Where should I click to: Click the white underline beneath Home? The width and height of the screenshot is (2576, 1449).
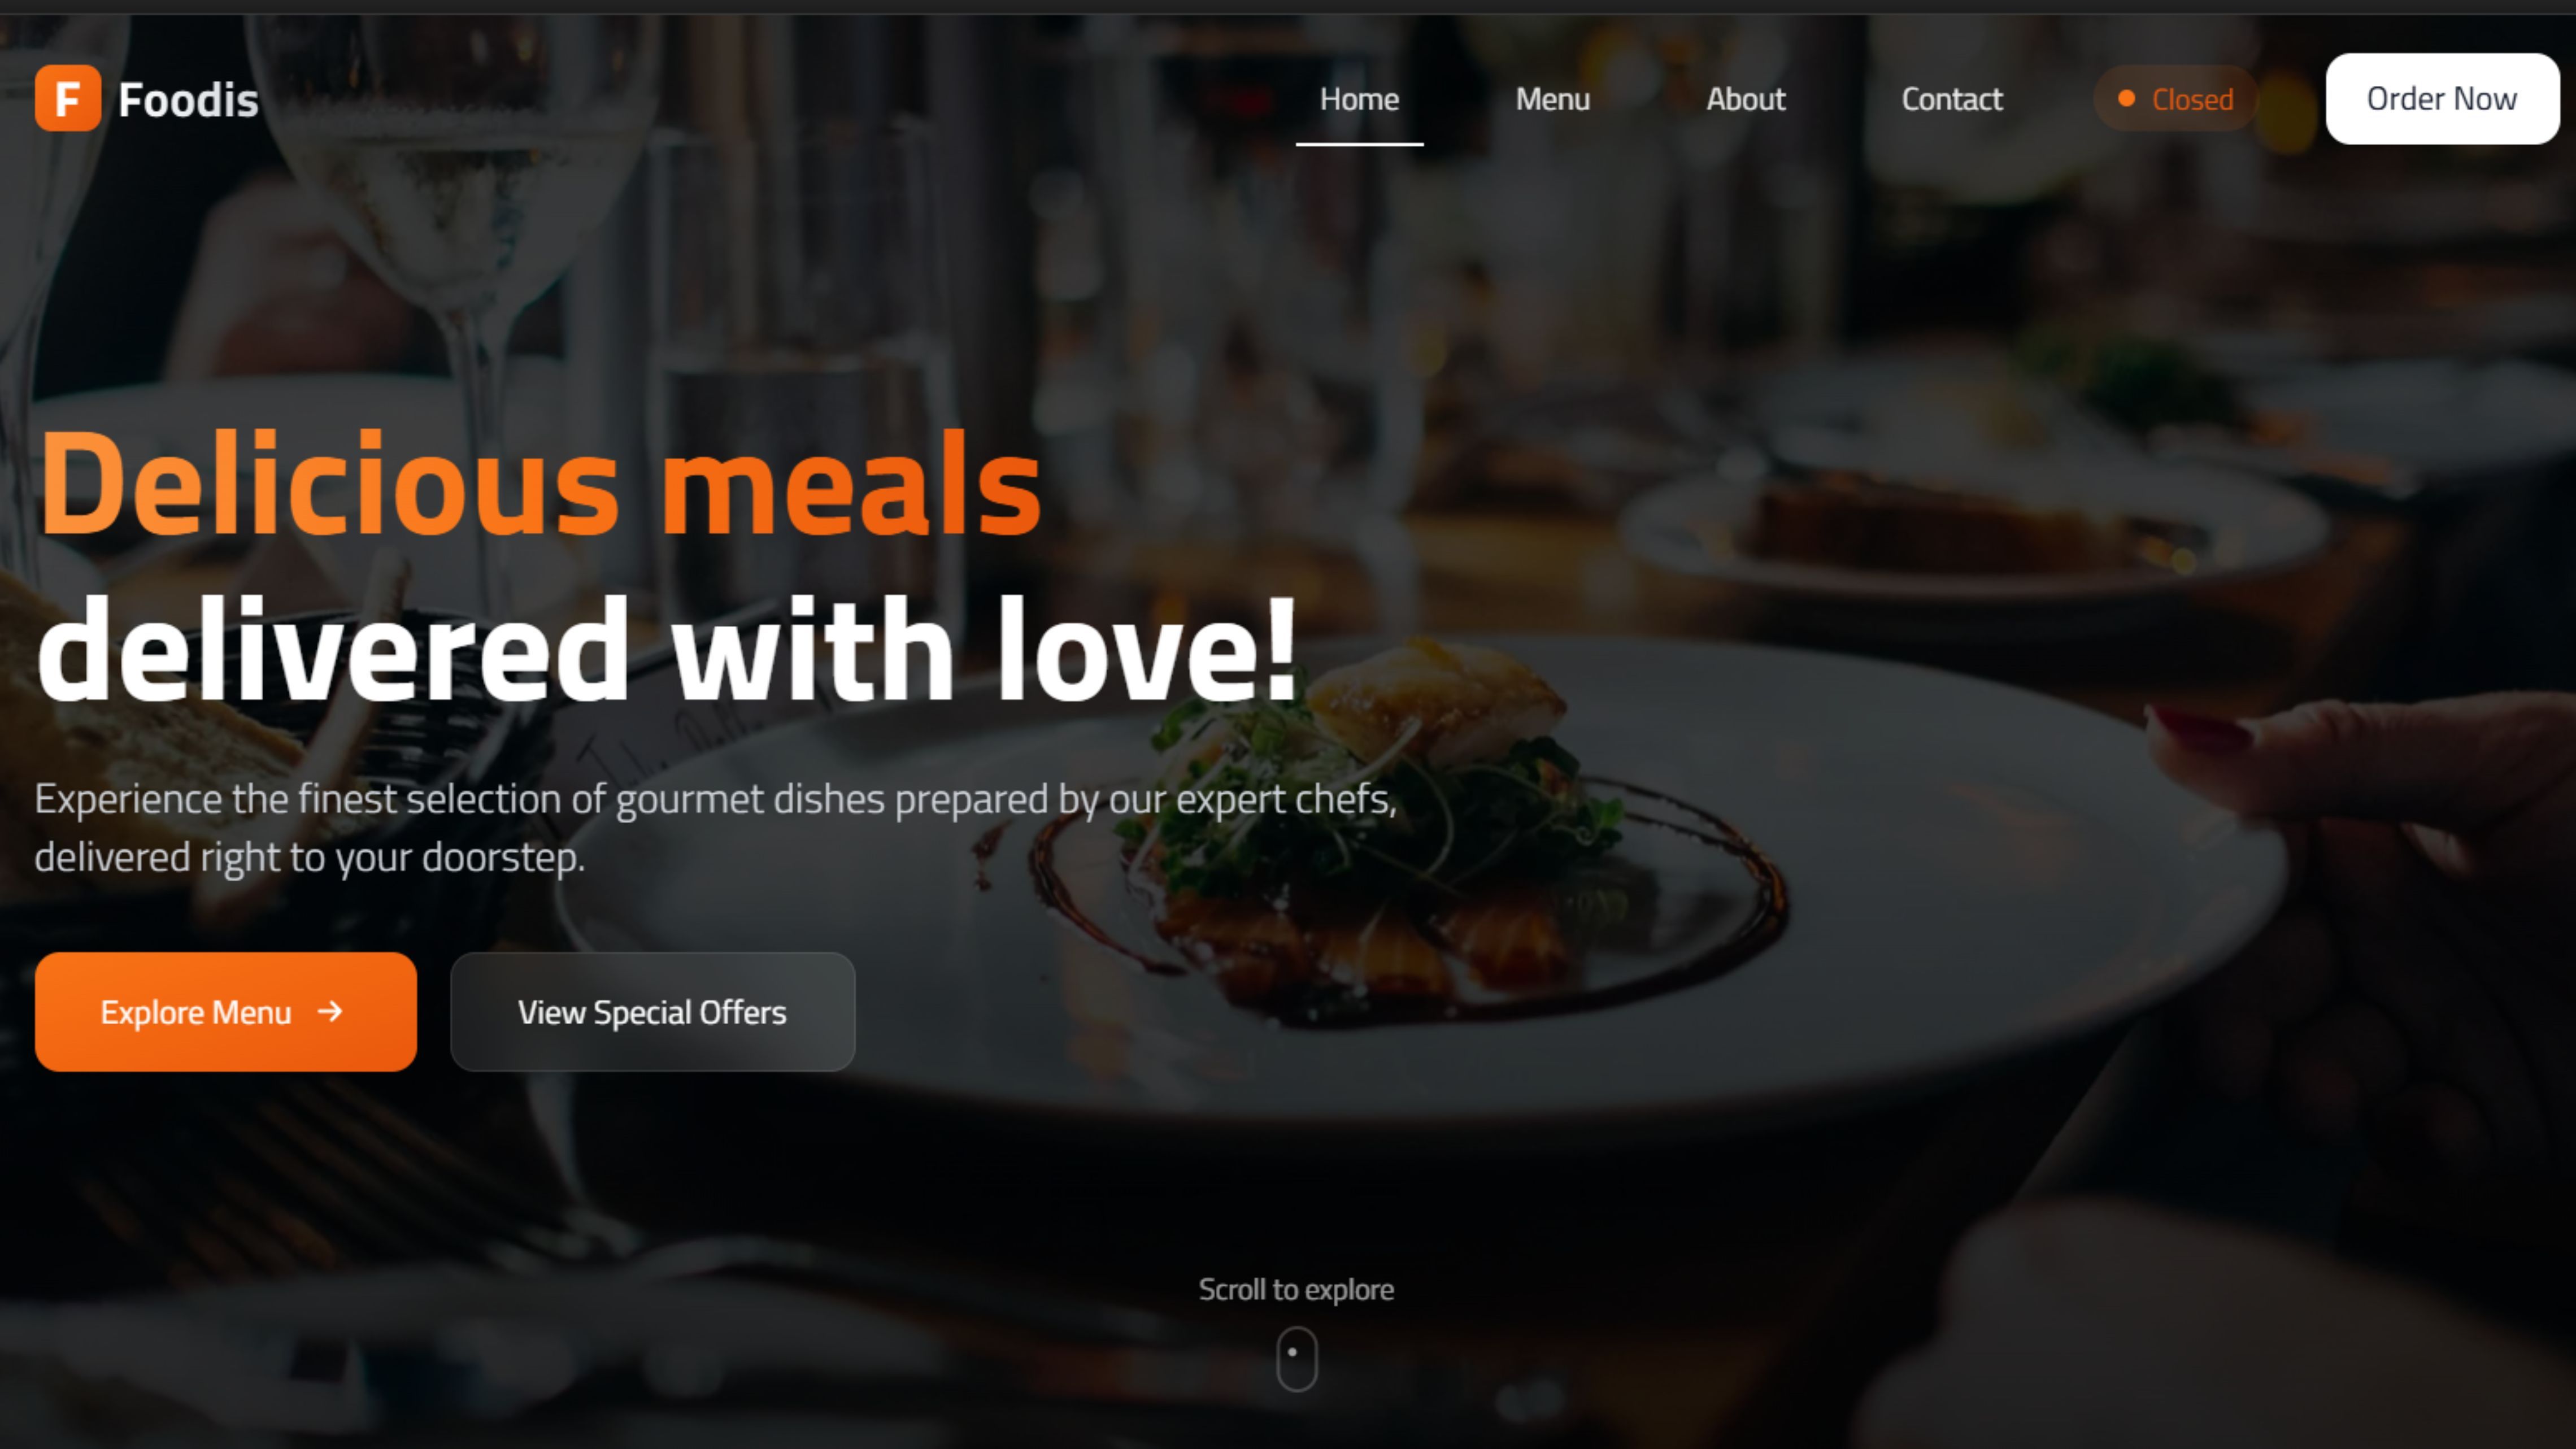[1359, 144]
